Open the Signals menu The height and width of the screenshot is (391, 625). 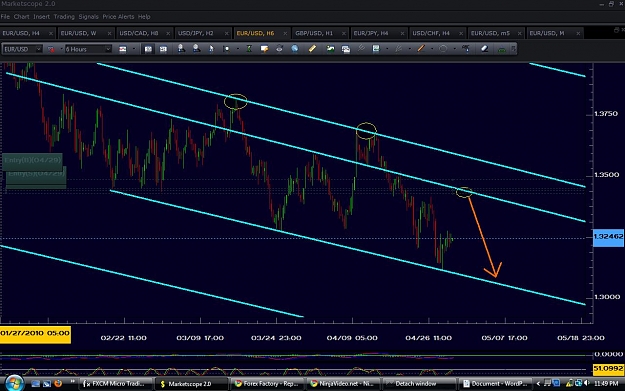(88, 17)
